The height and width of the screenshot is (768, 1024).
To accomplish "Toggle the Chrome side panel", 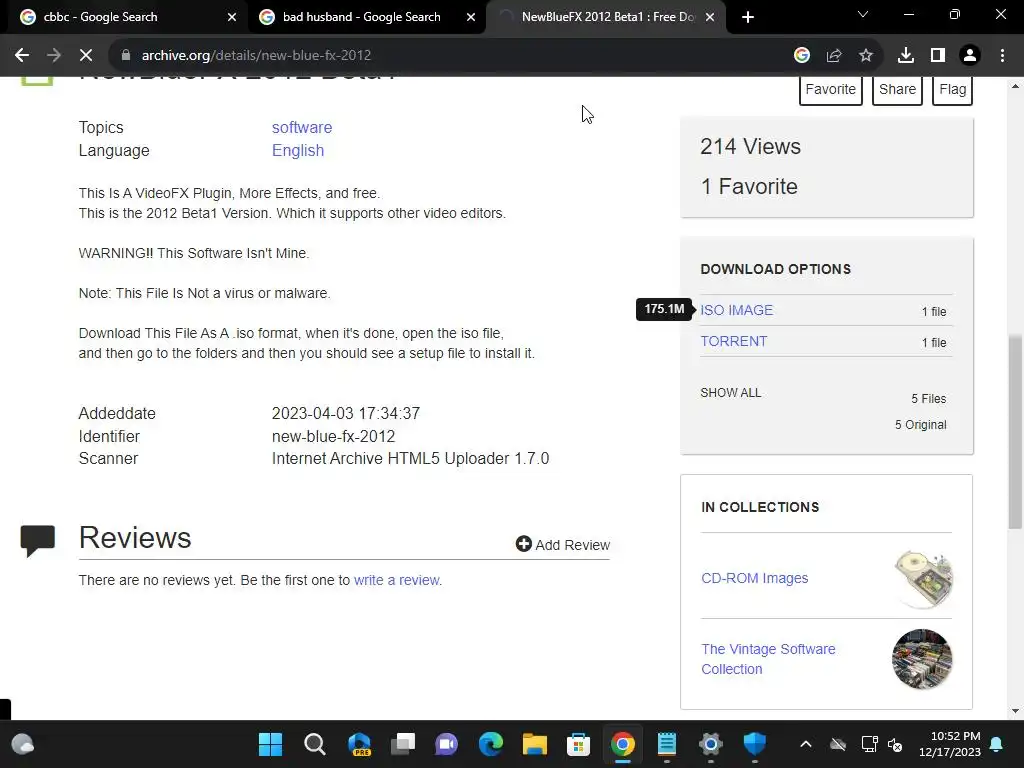I will click(x=938, y=56).
